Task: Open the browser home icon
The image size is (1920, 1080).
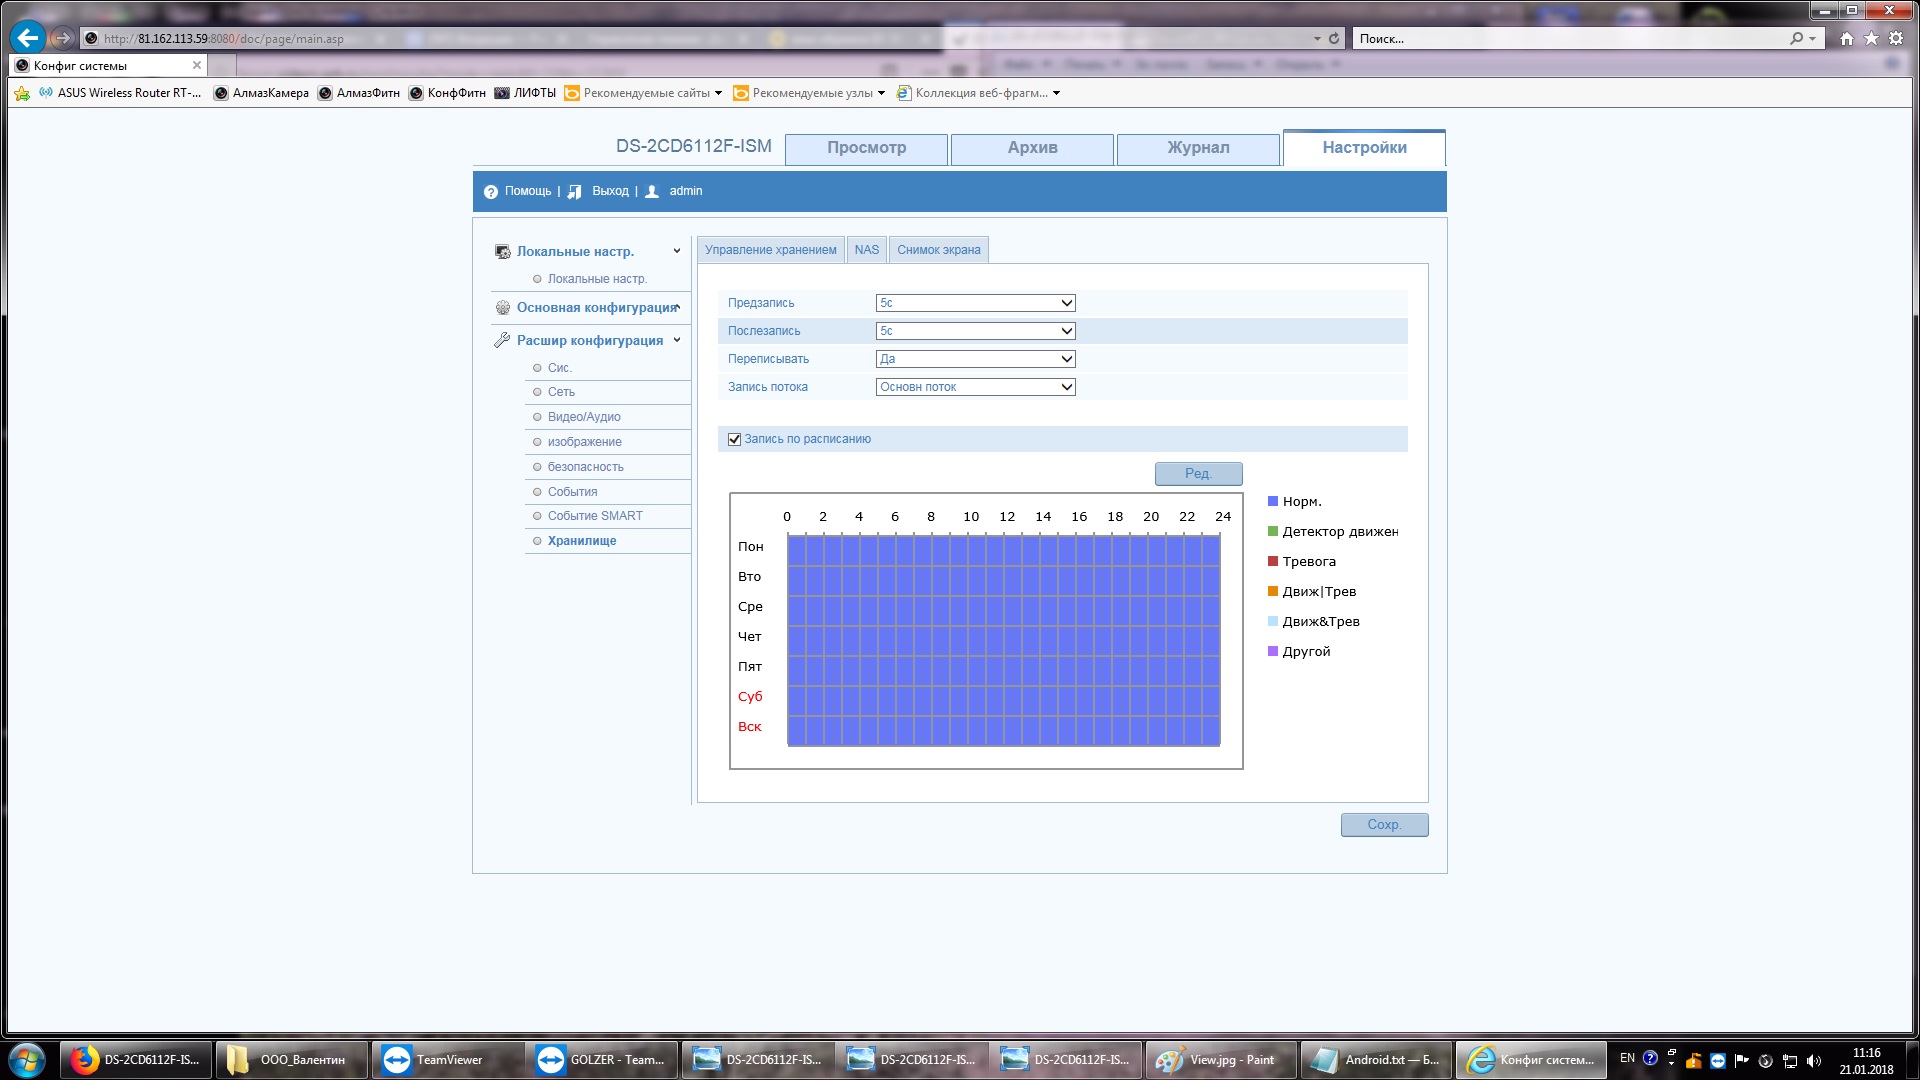Action: pos(1846,39)
